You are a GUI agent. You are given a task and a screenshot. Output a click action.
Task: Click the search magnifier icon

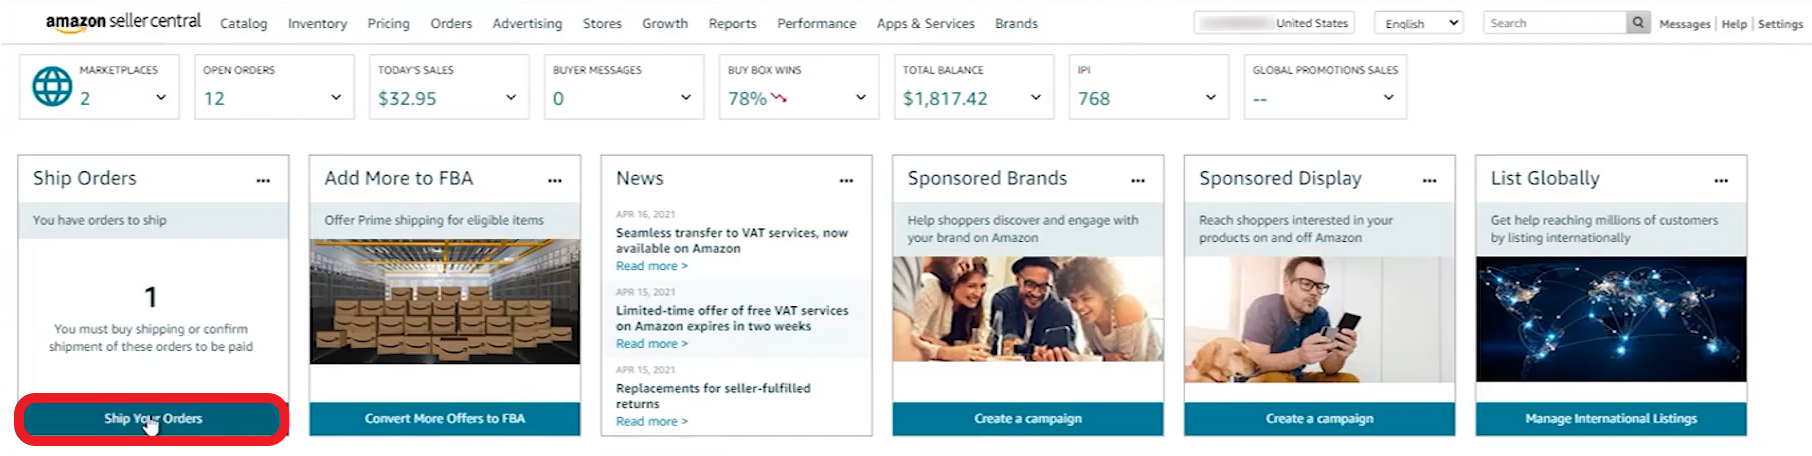point(1638,23)
